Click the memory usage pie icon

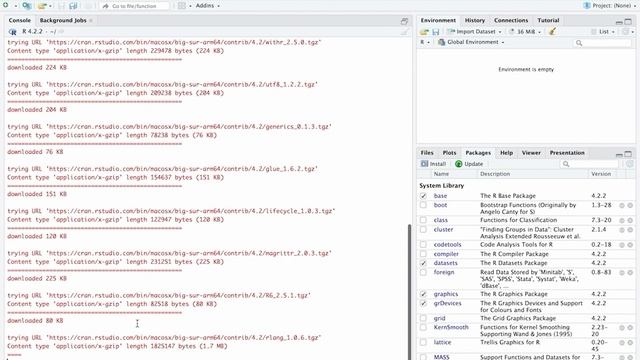(x=511, y=31)
